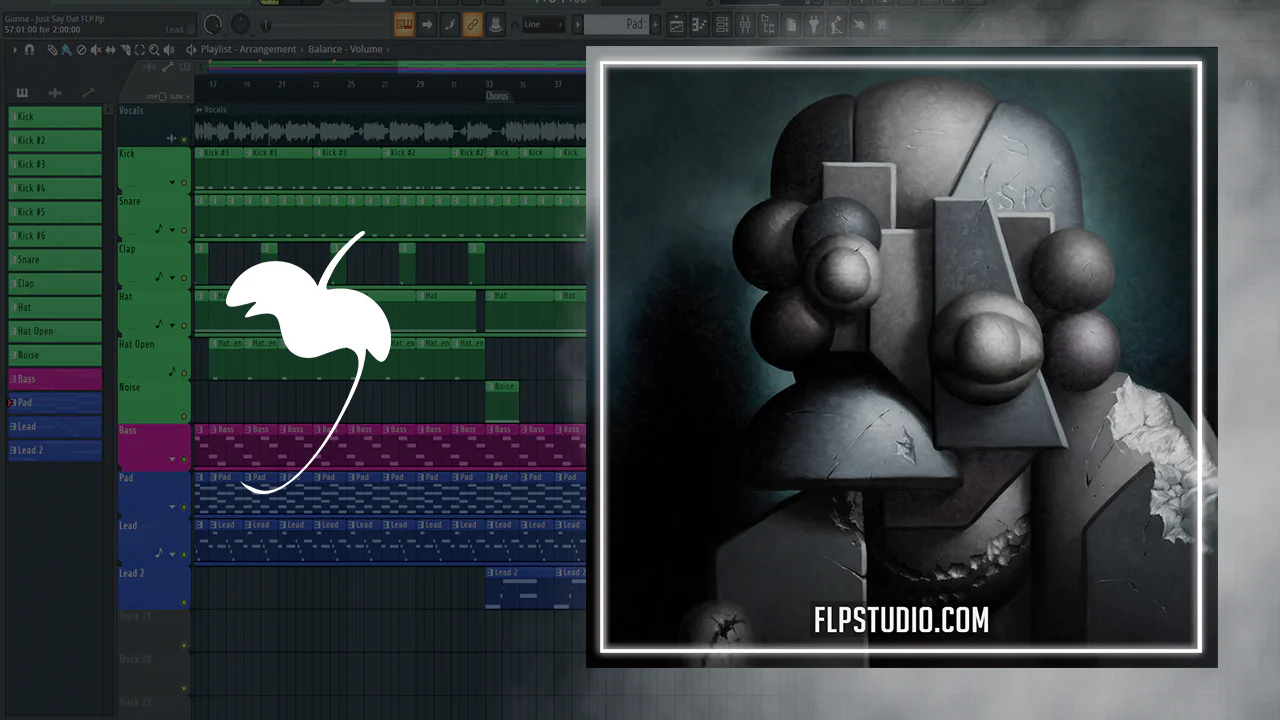The width and height of the screenshot is (1280, 720).
Task: Jump to the Chorus timeline marker
Action: 497,96
